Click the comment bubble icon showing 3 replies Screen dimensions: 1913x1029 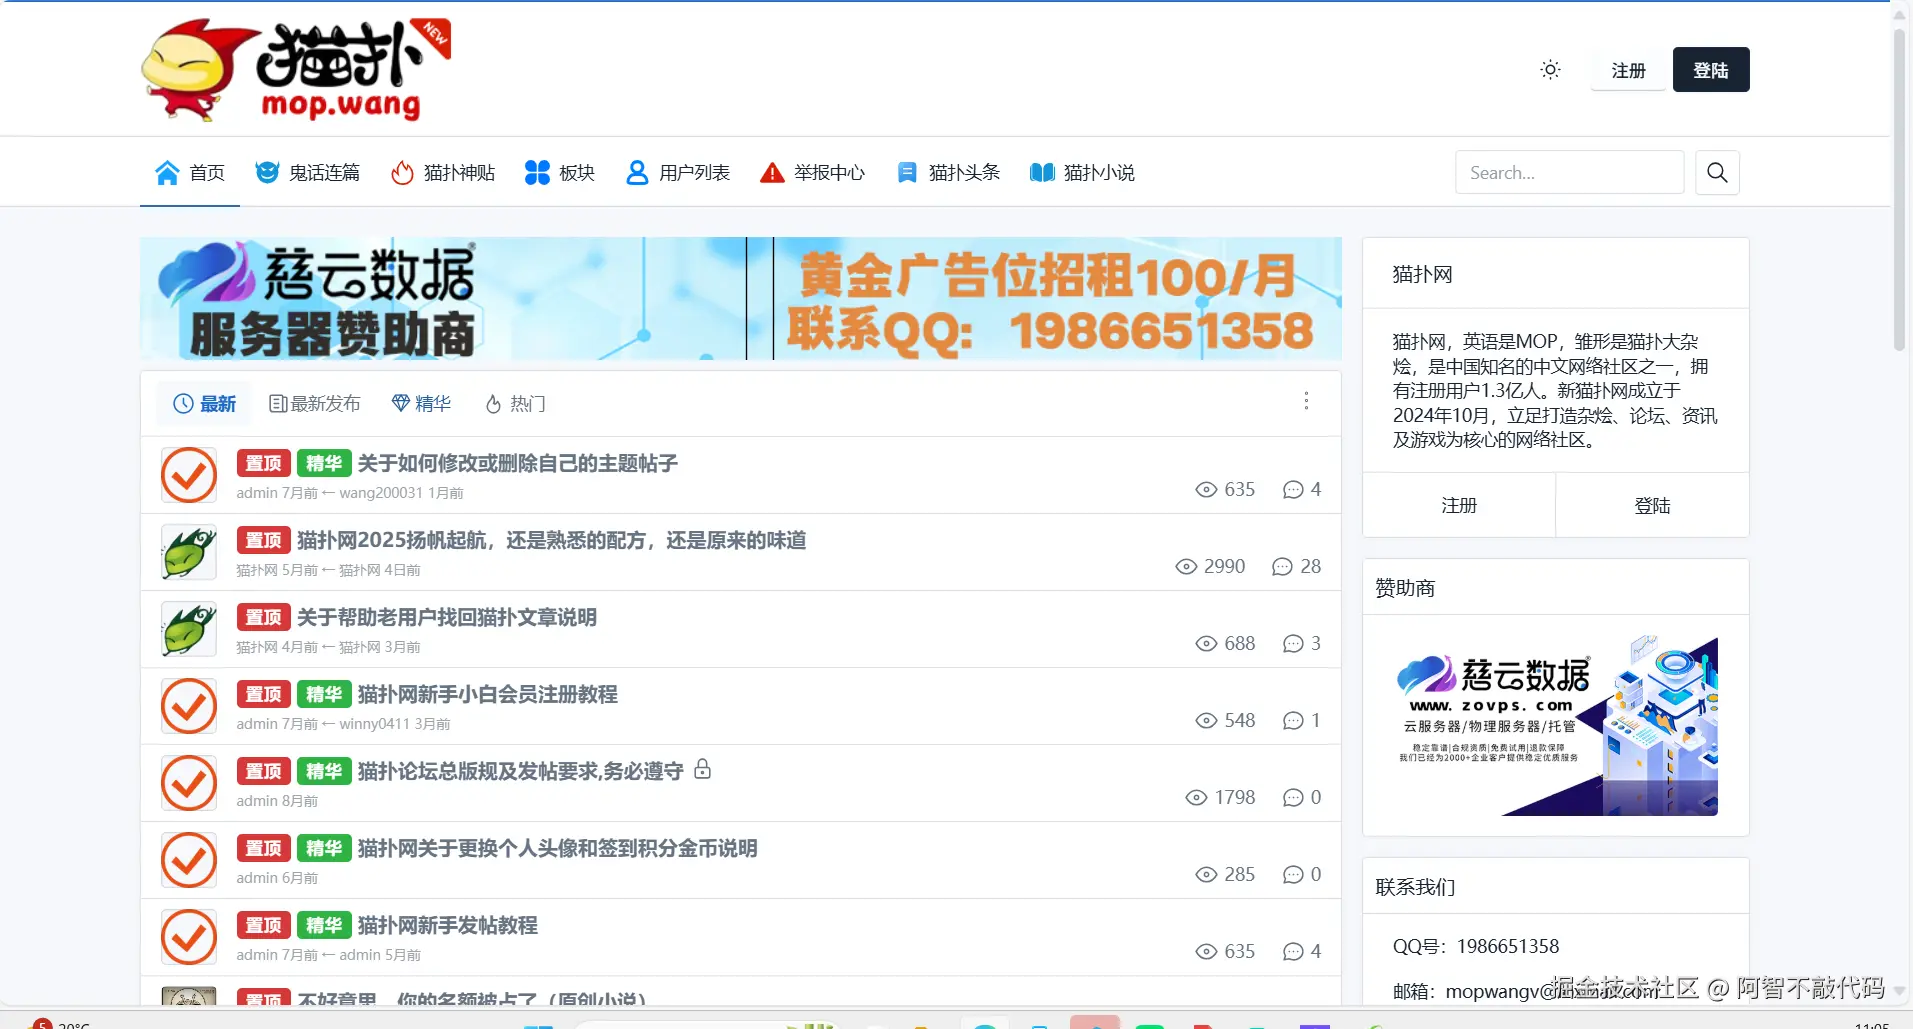coord(1293,644)
